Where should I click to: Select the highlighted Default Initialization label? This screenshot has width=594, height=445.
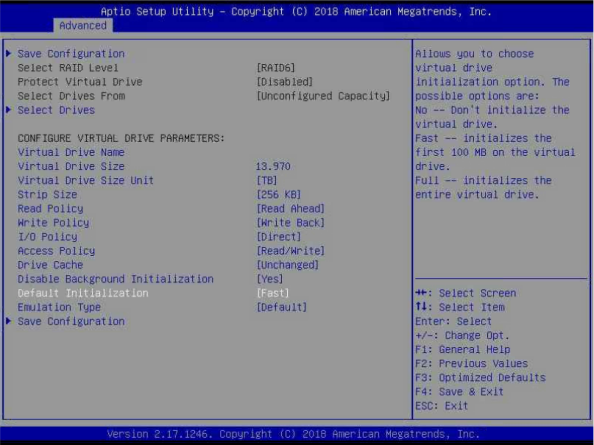(83, 293)
